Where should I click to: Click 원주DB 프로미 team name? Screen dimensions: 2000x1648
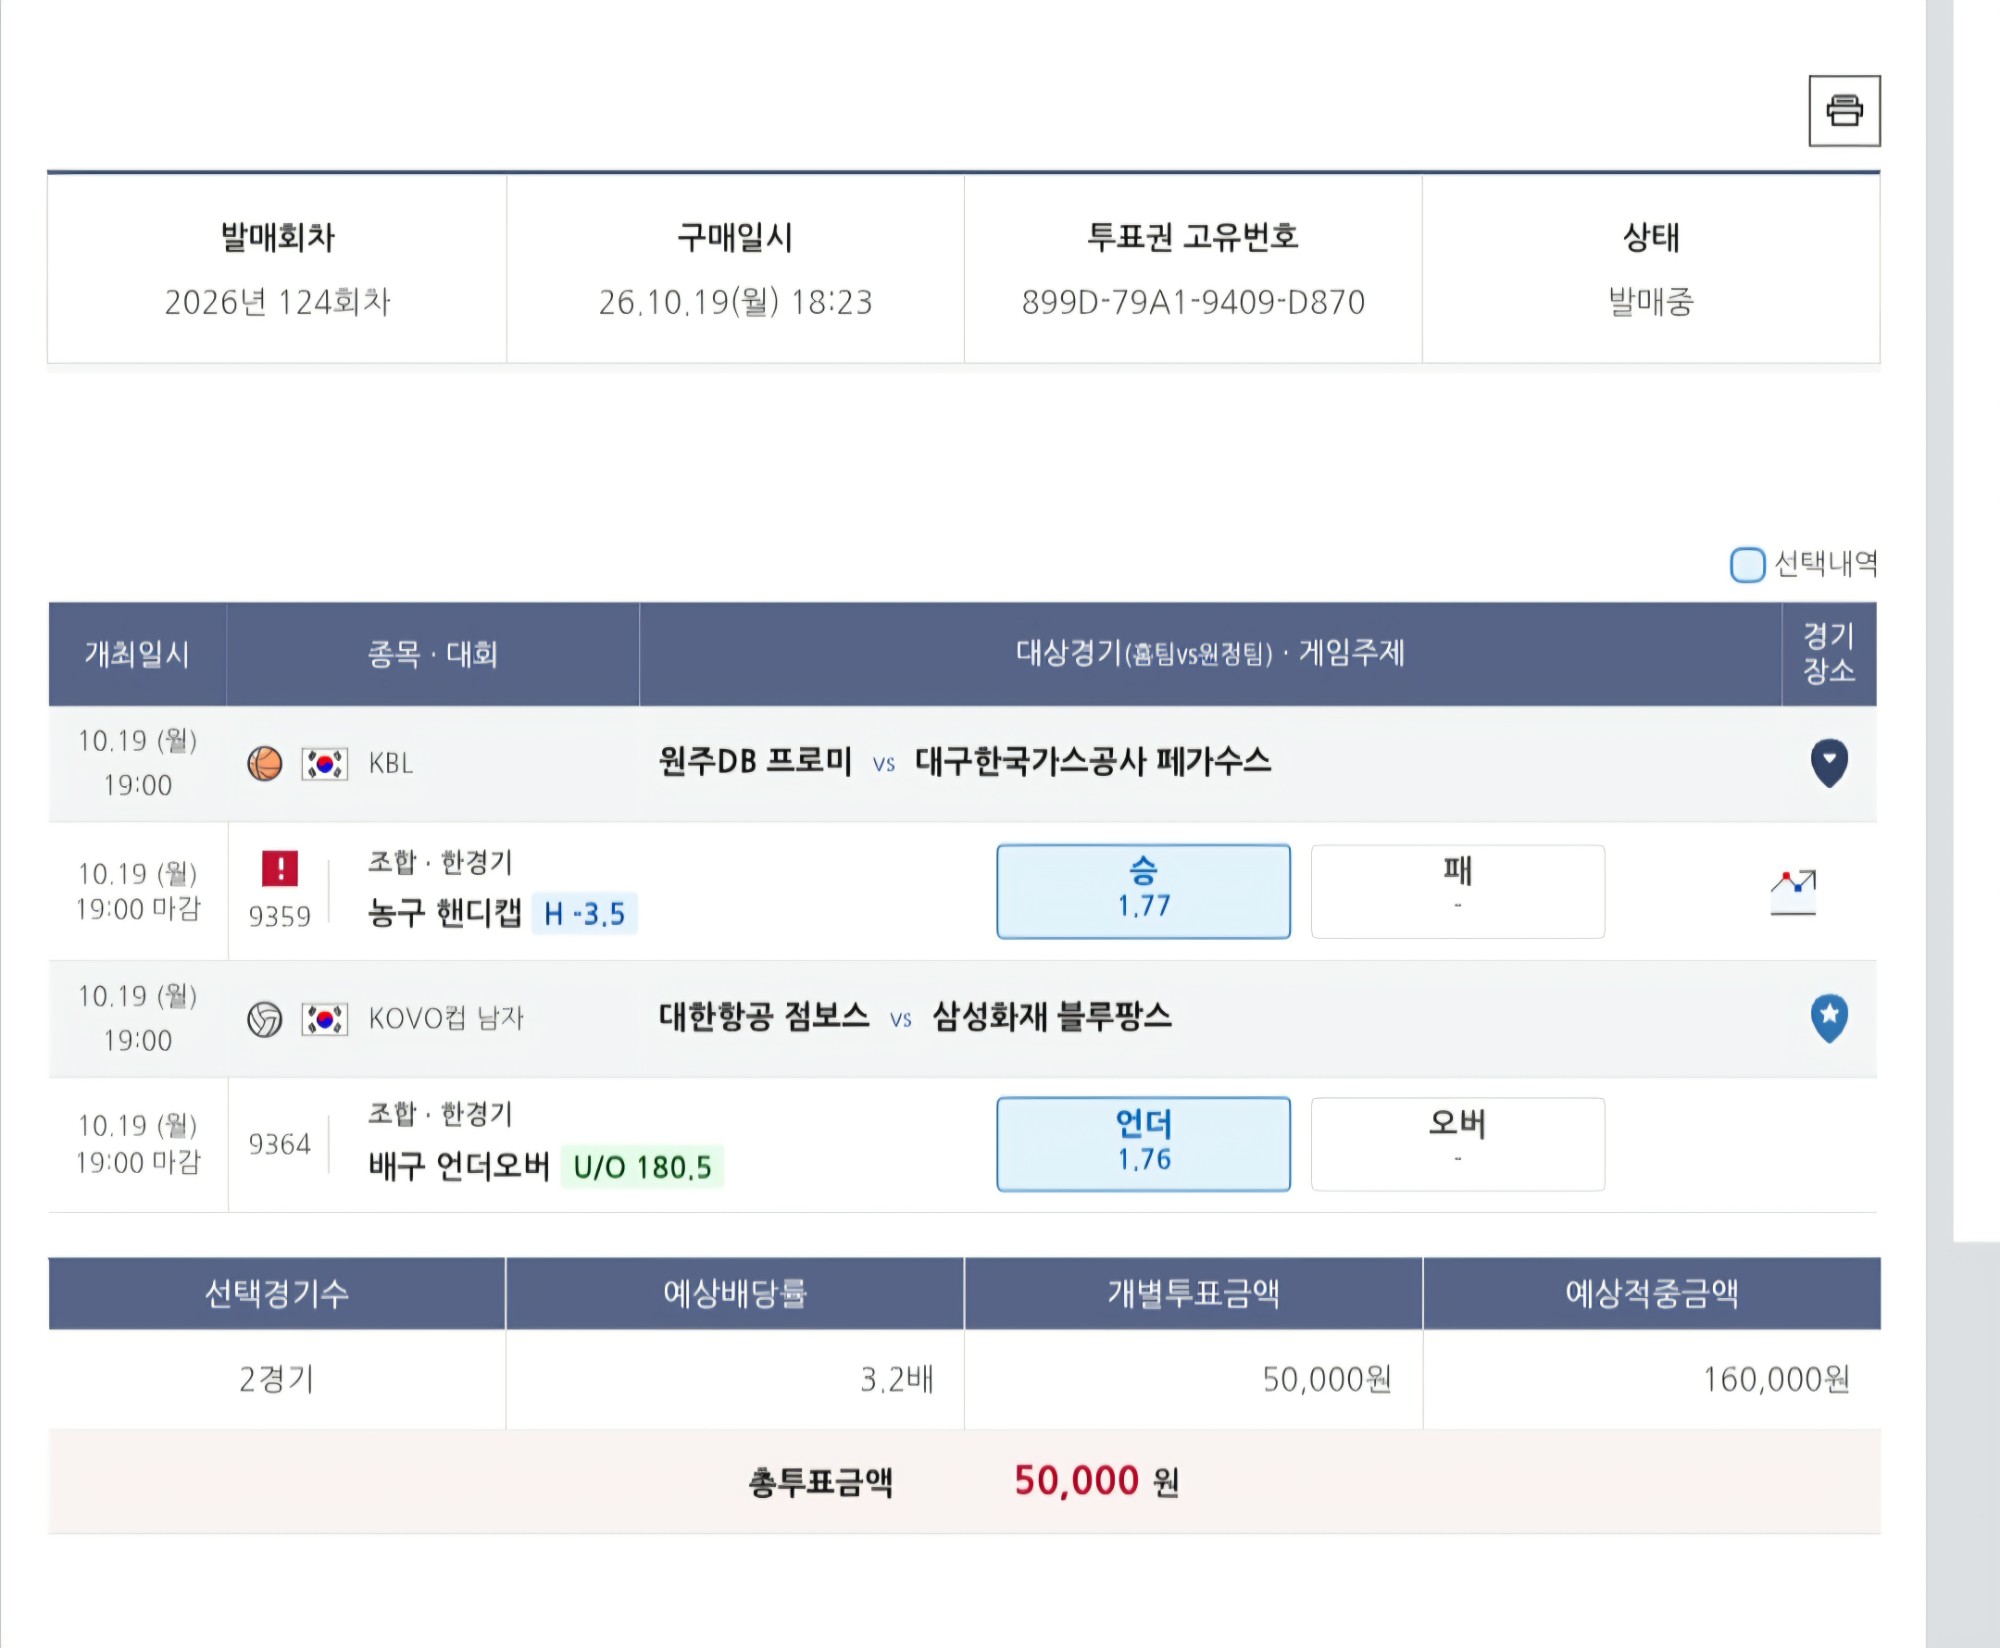tap(755, 762)
